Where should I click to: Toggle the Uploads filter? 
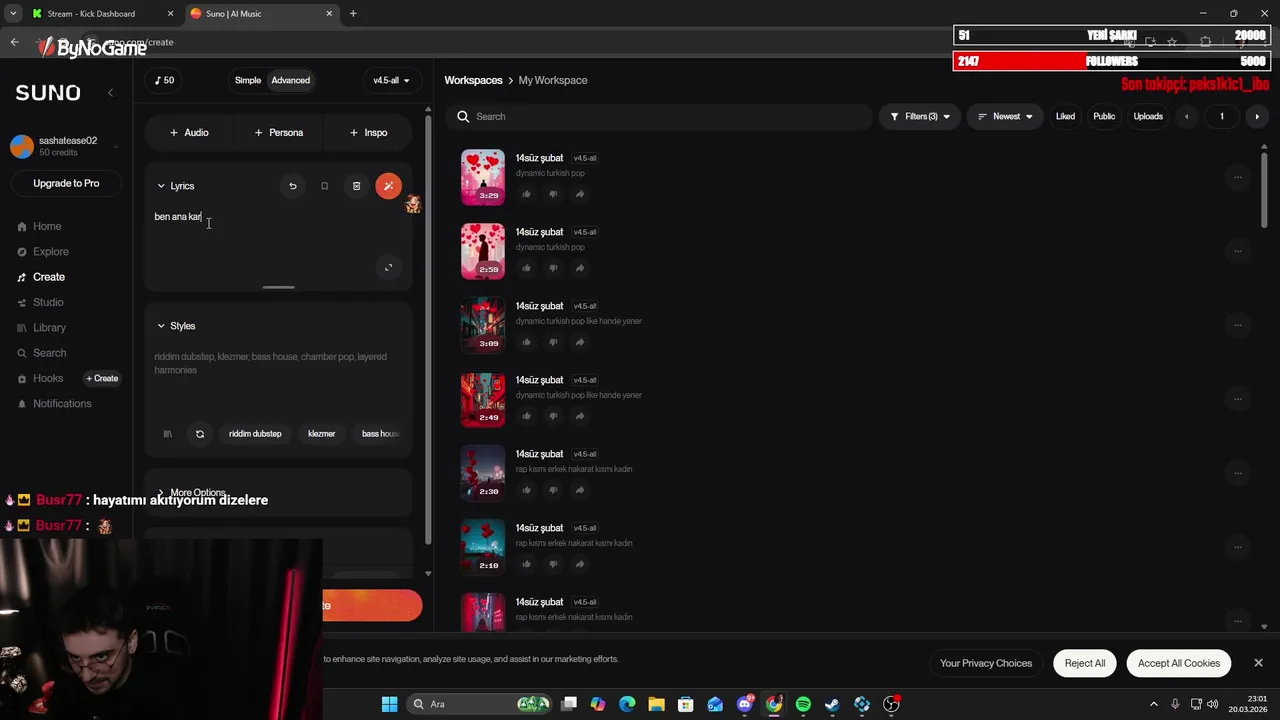[1148, 117]
